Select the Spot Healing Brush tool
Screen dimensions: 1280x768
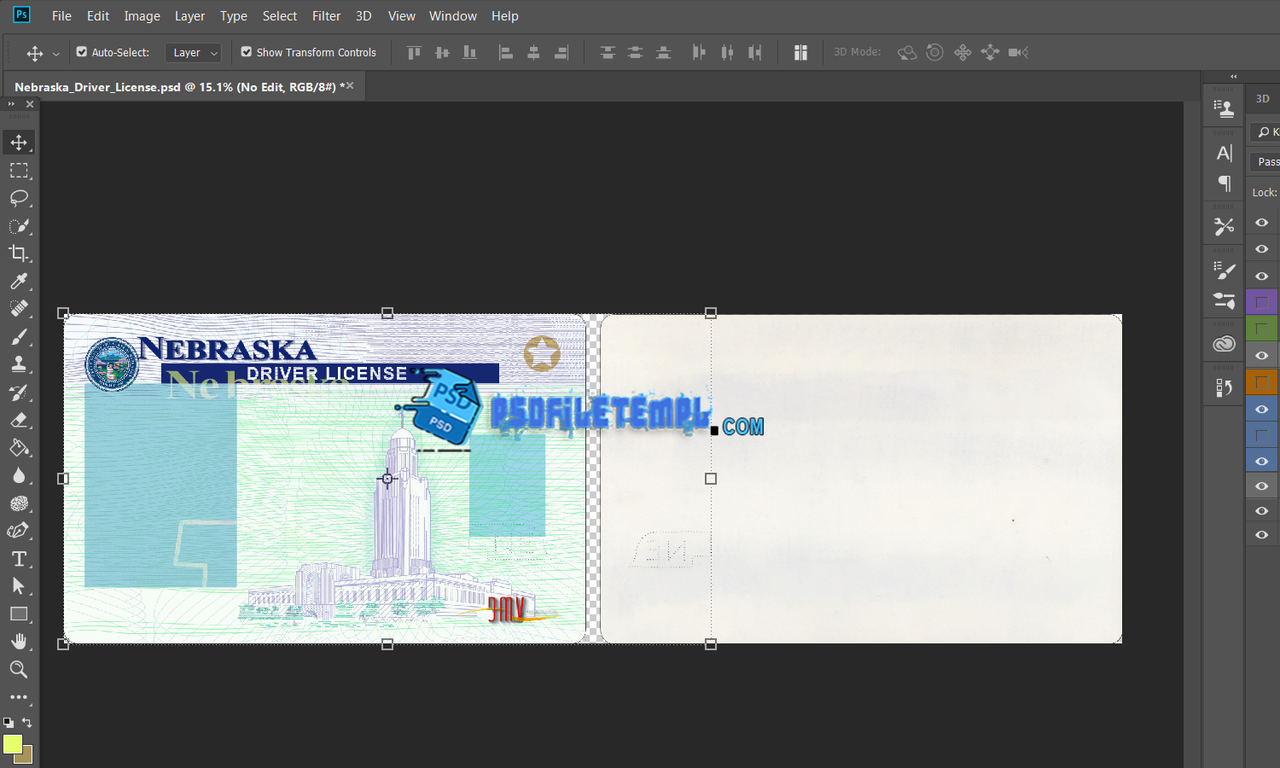[19, 309]
